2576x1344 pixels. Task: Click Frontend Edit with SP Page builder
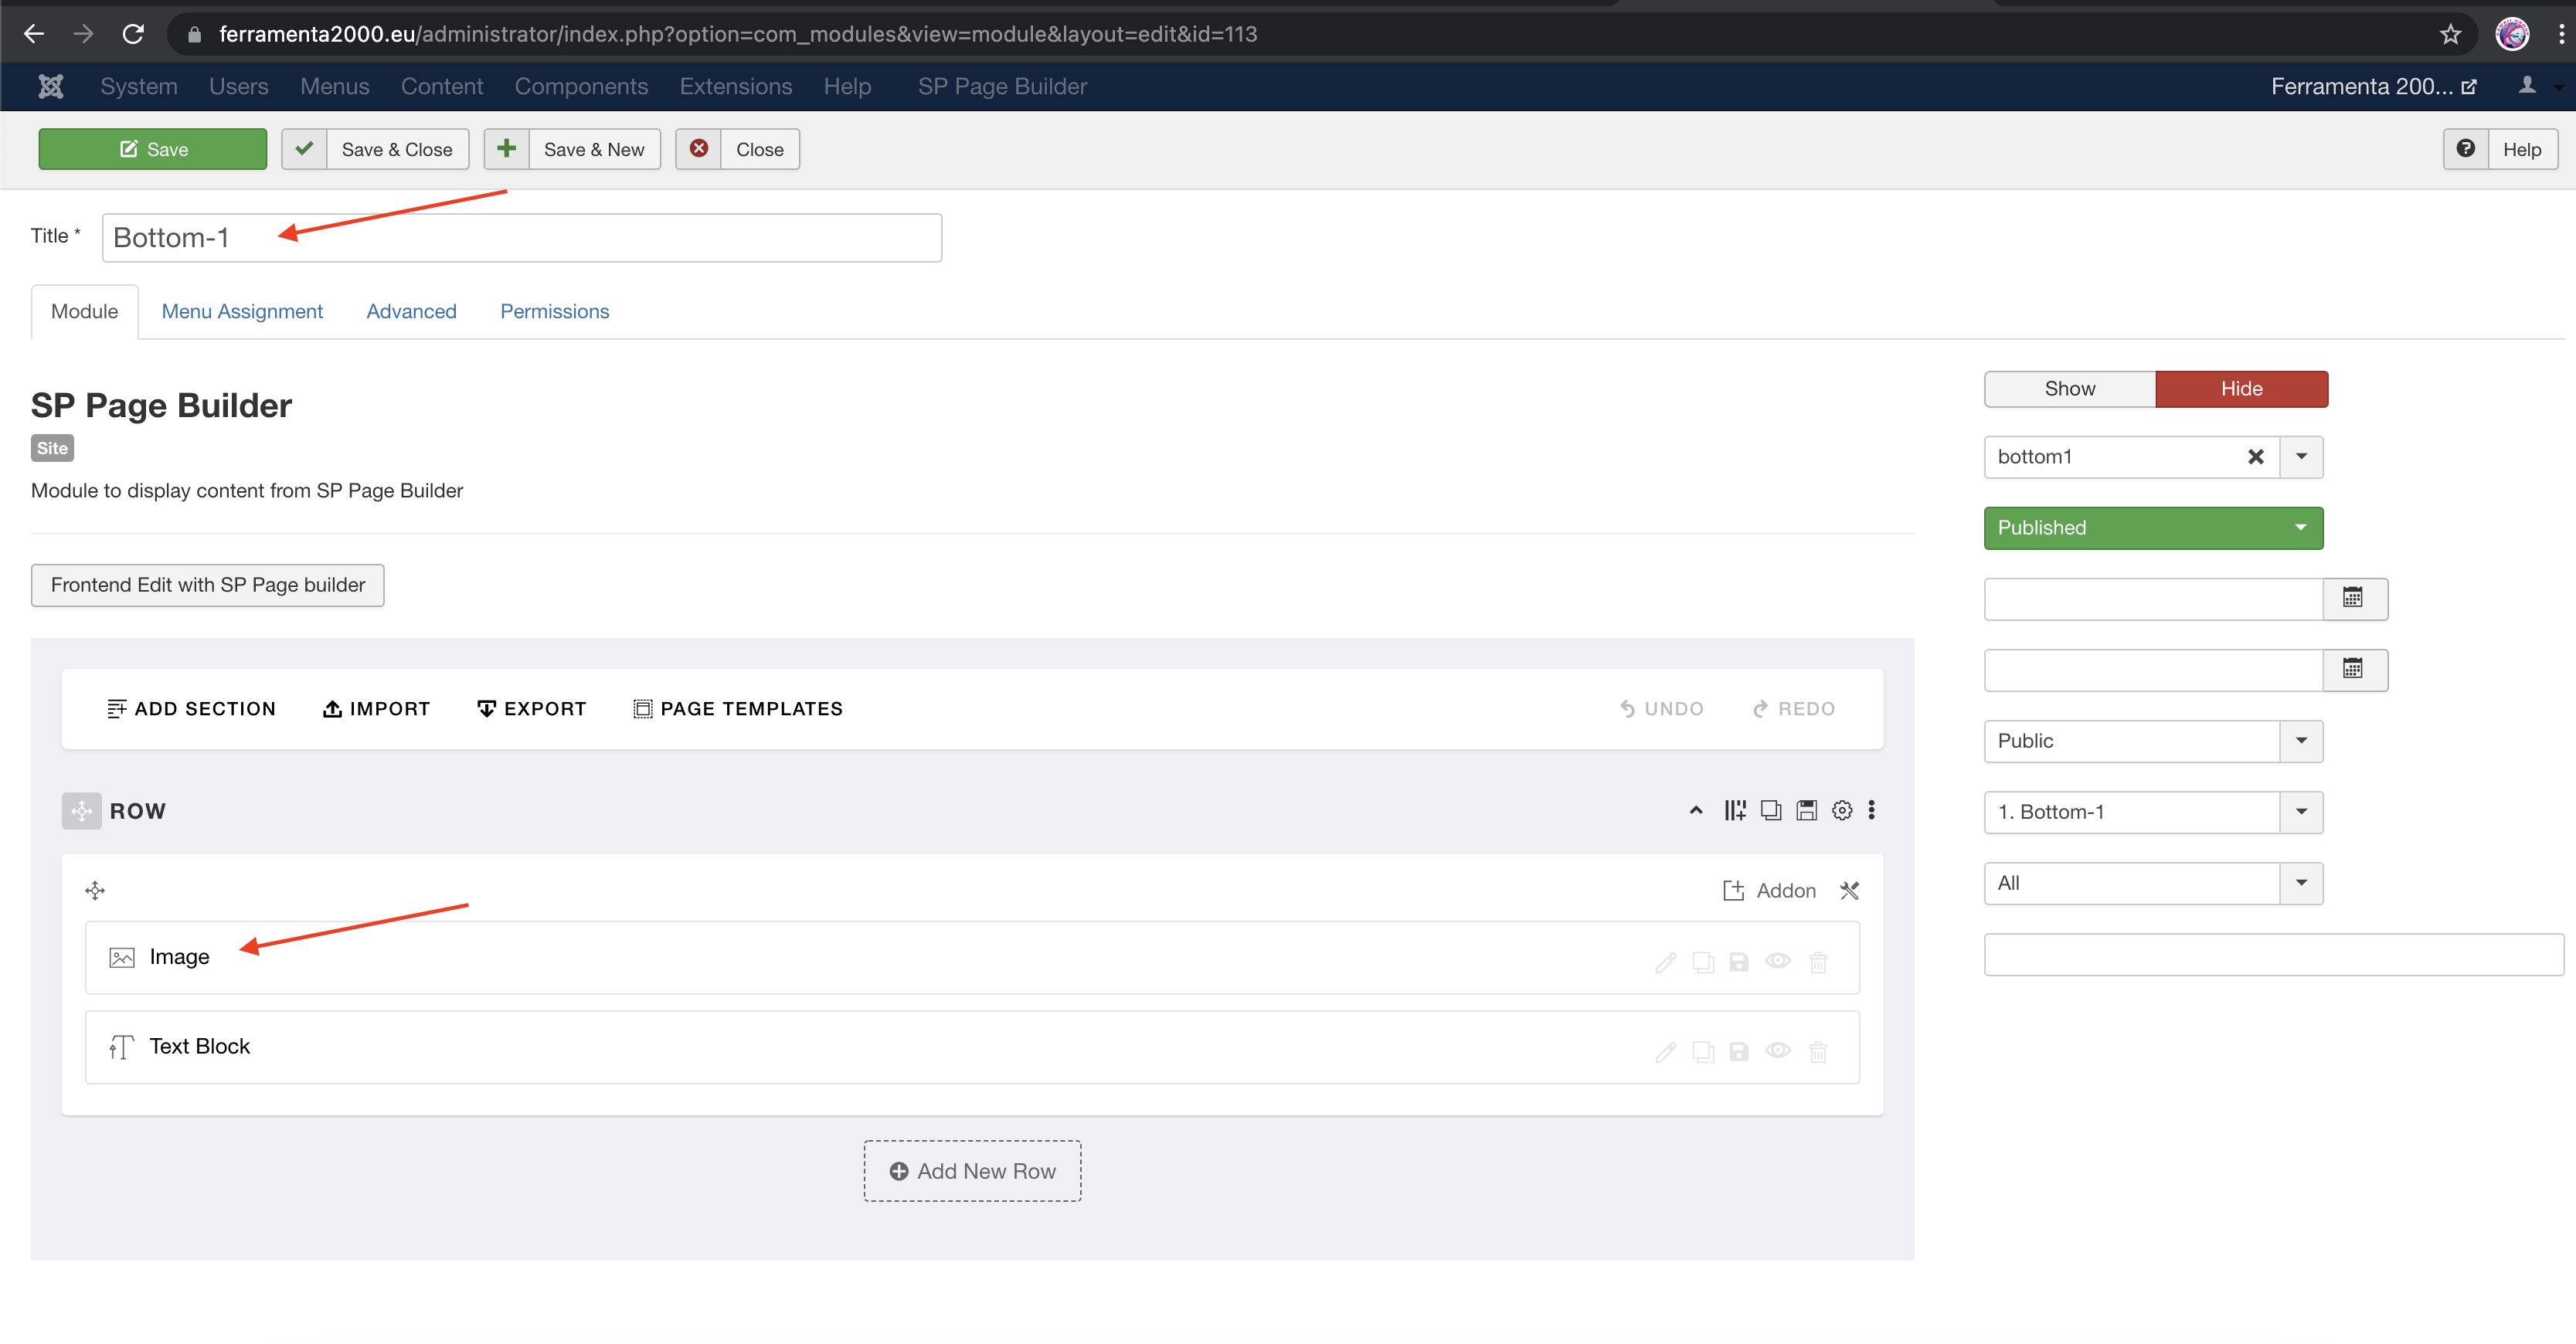tap(207, 585)
